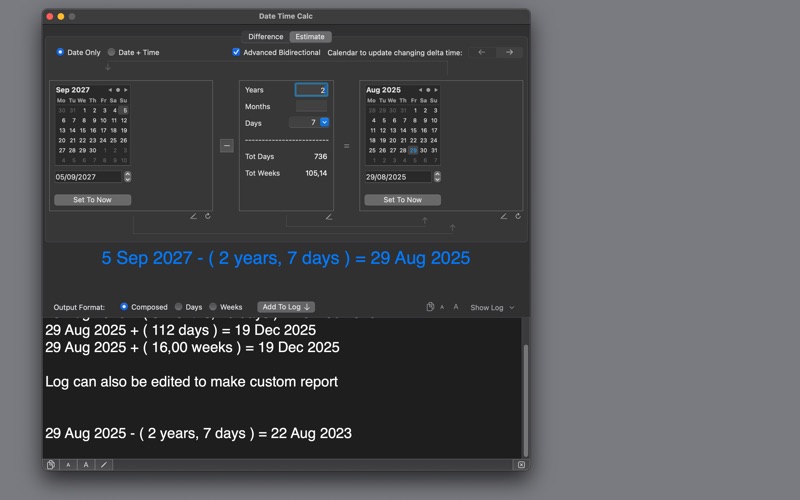800x500 pixels.
Task: Go to next month in Aug 2025 calendar
Action: point(436,90)
